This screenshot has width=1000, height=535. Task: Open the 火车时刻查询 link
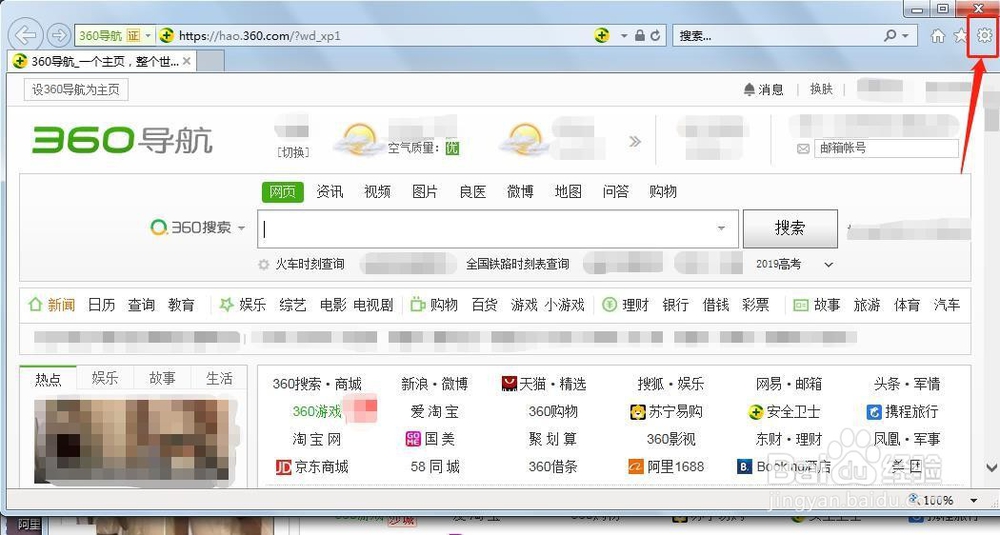coord(310,264)
